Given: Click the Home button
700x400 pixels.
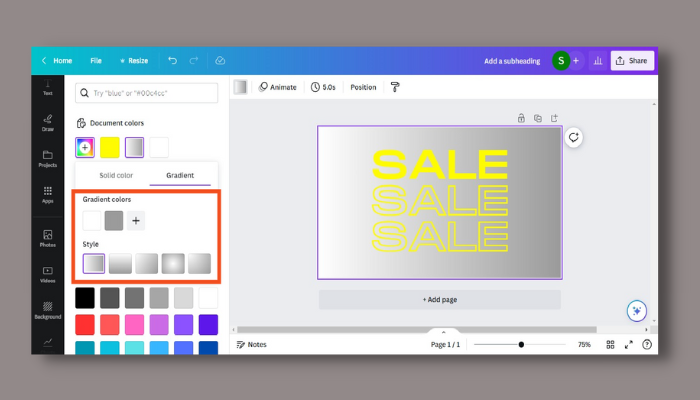Looking at the screenshot, I should 57,61.
